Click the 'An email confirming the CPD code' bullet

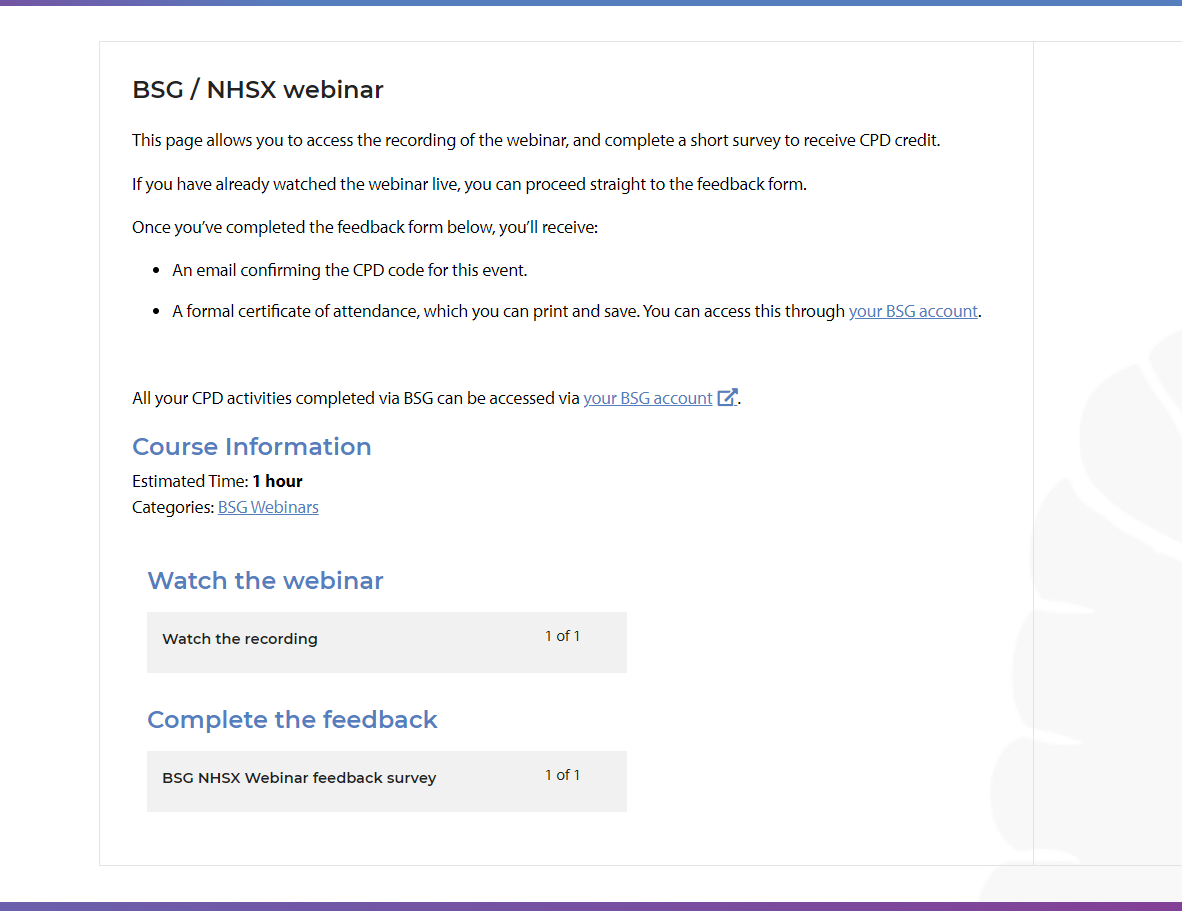point(350,270)
